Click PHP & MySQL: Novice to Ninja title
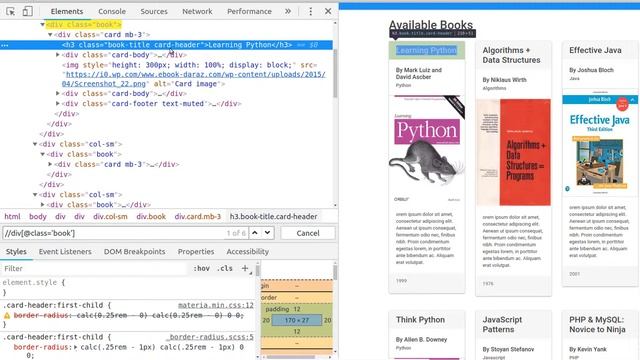Viewport: 640px width, 360px height. (x=597, y=324)
